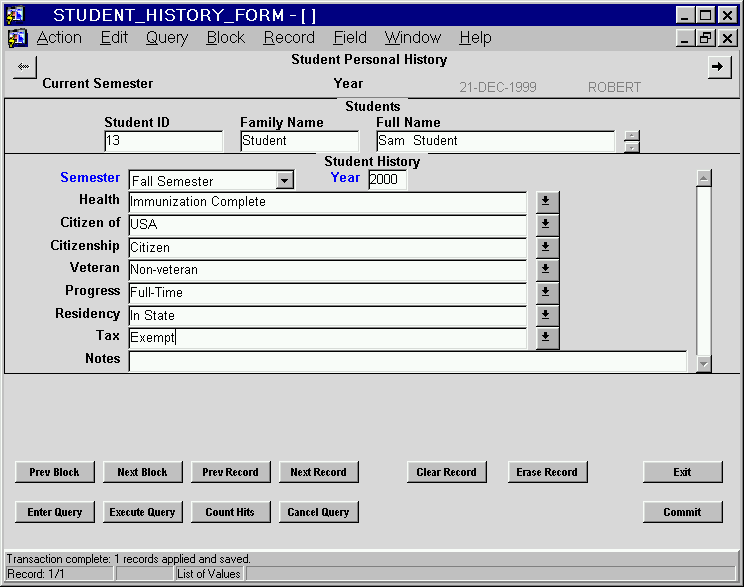
Task: Click the Exit button
Action: [x=683, y=472]
